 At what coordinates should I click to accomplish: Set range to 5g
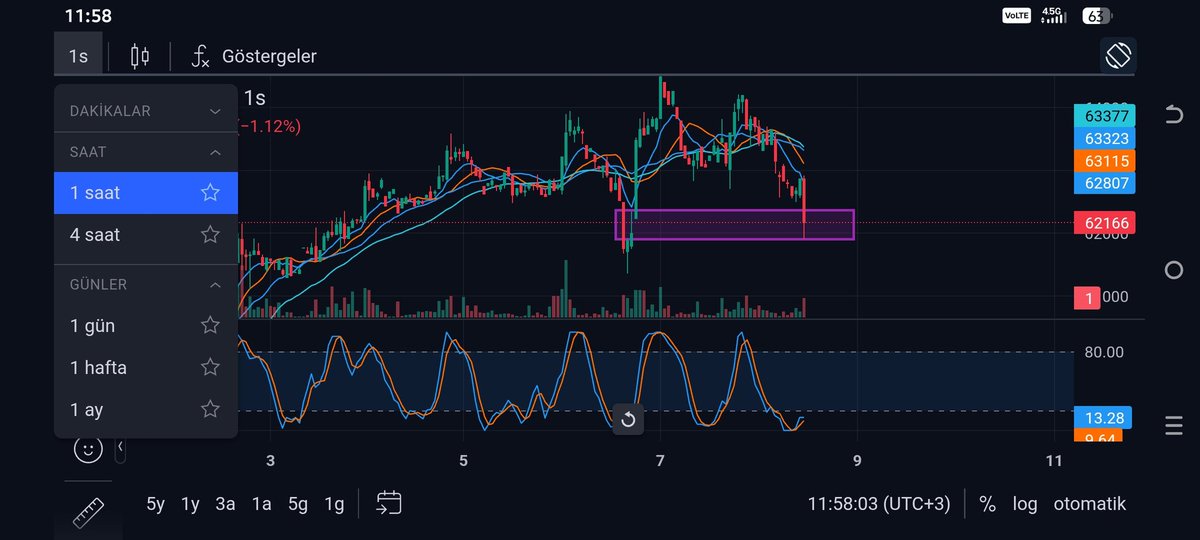[298, 504]
